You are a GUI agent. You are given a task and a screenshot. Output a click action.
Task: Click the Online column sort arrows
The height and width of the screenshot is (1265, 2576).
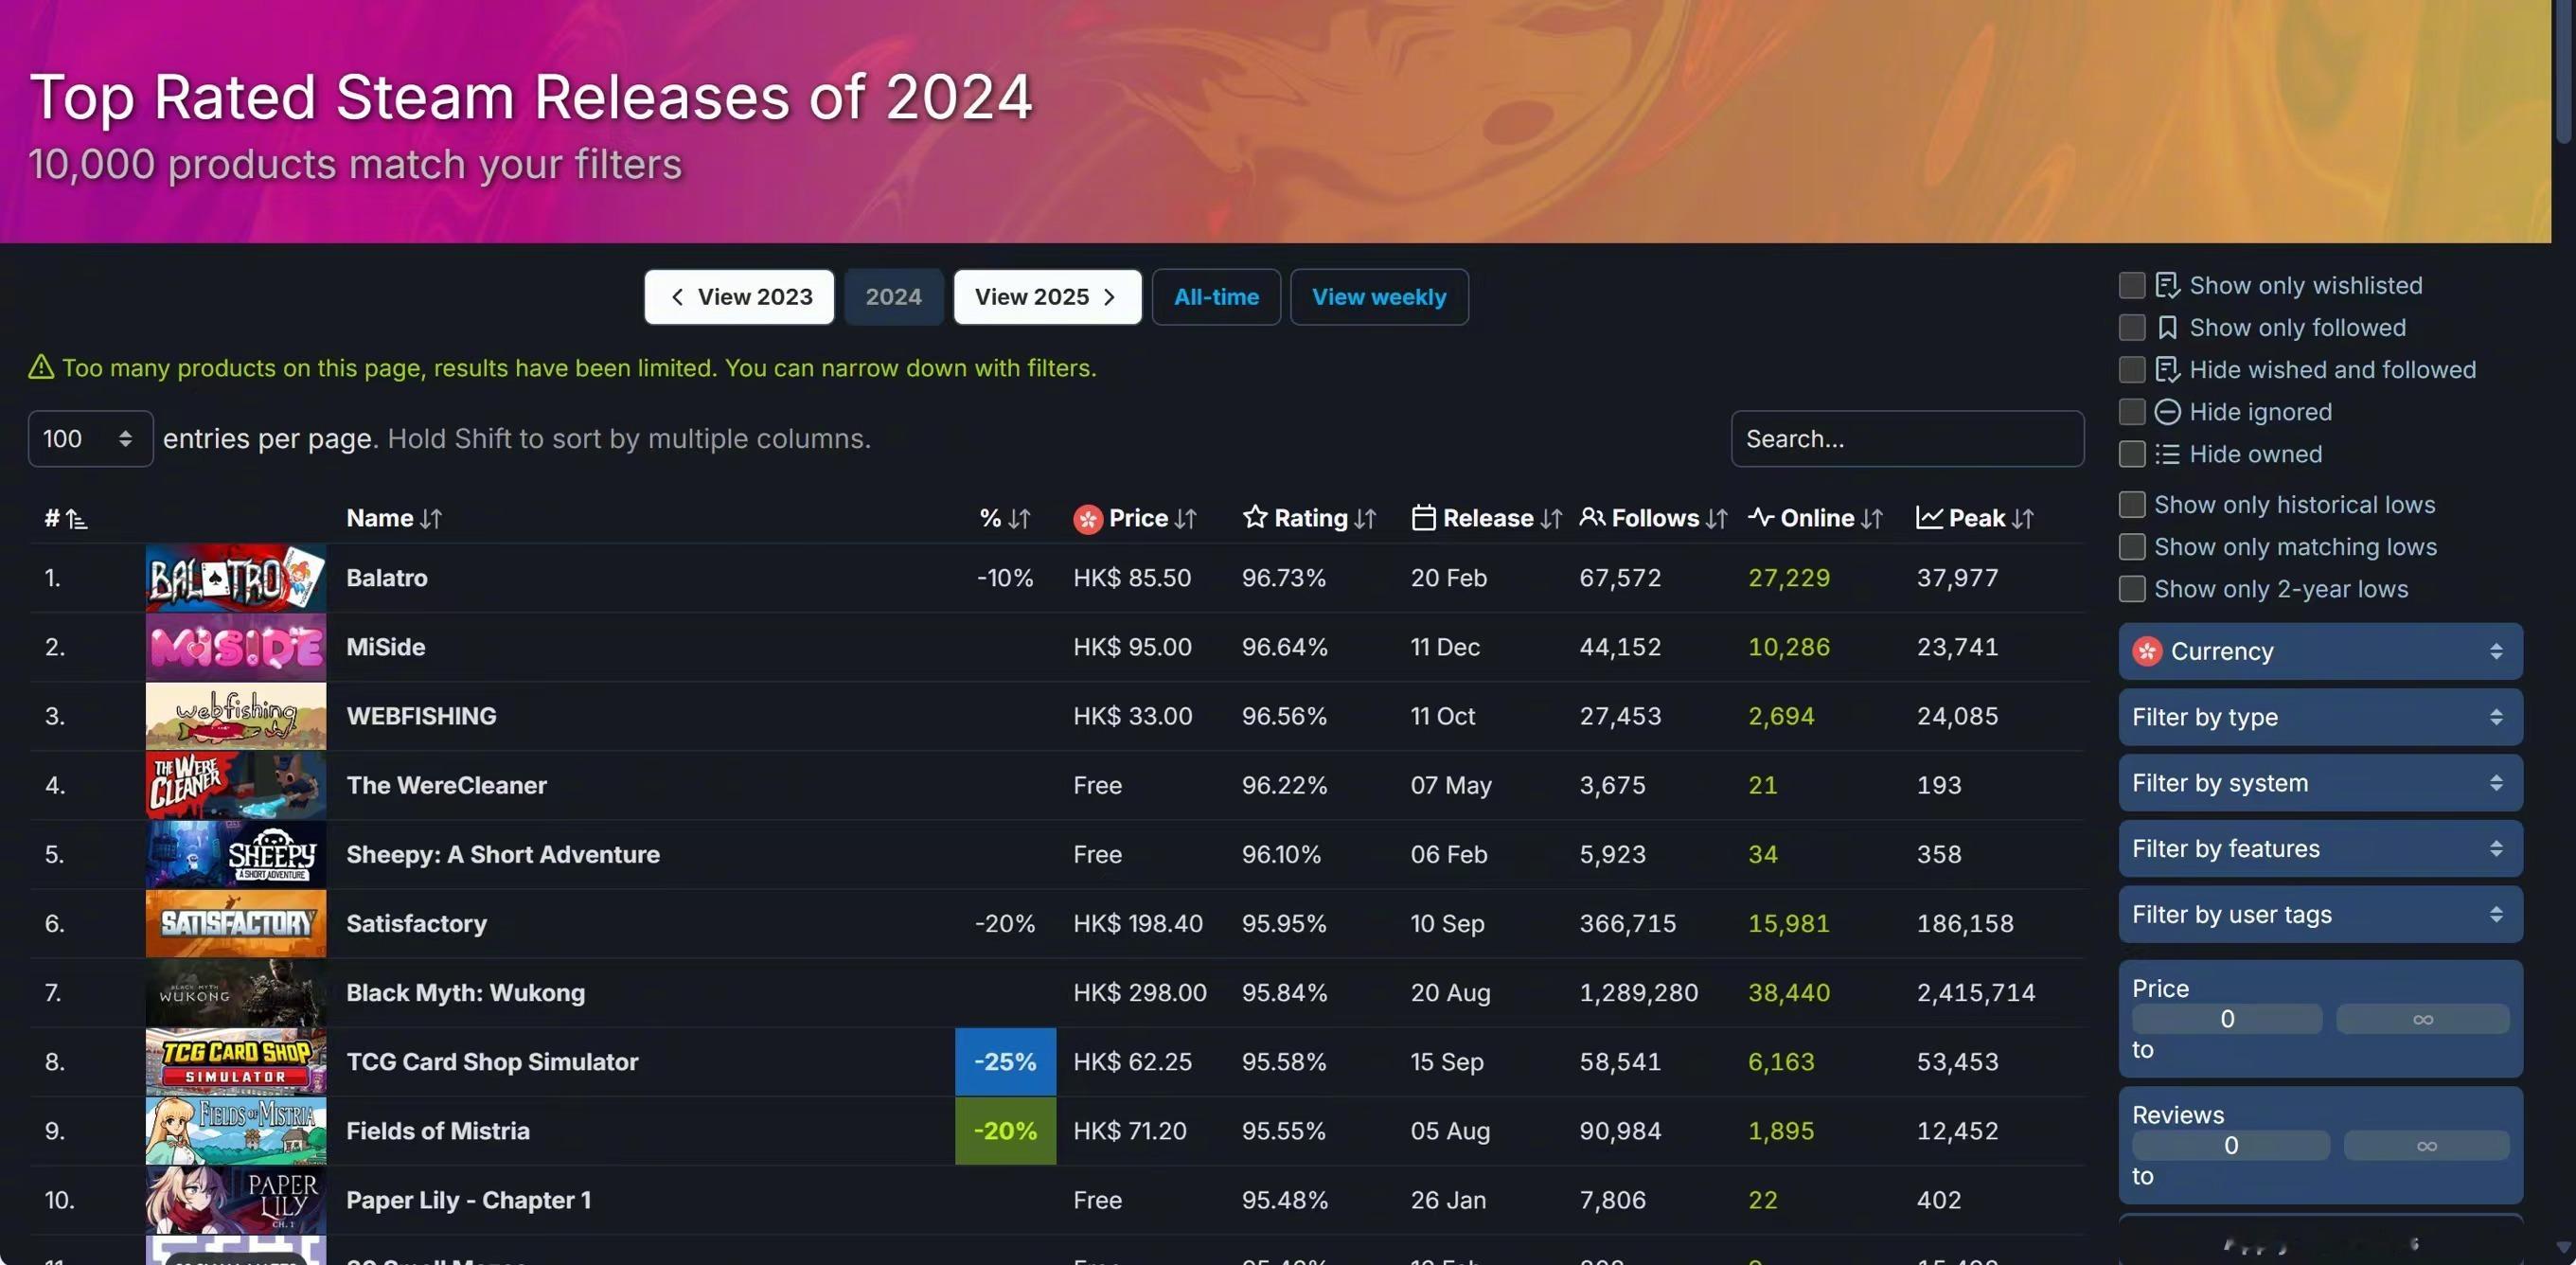tap(1872, 518)
